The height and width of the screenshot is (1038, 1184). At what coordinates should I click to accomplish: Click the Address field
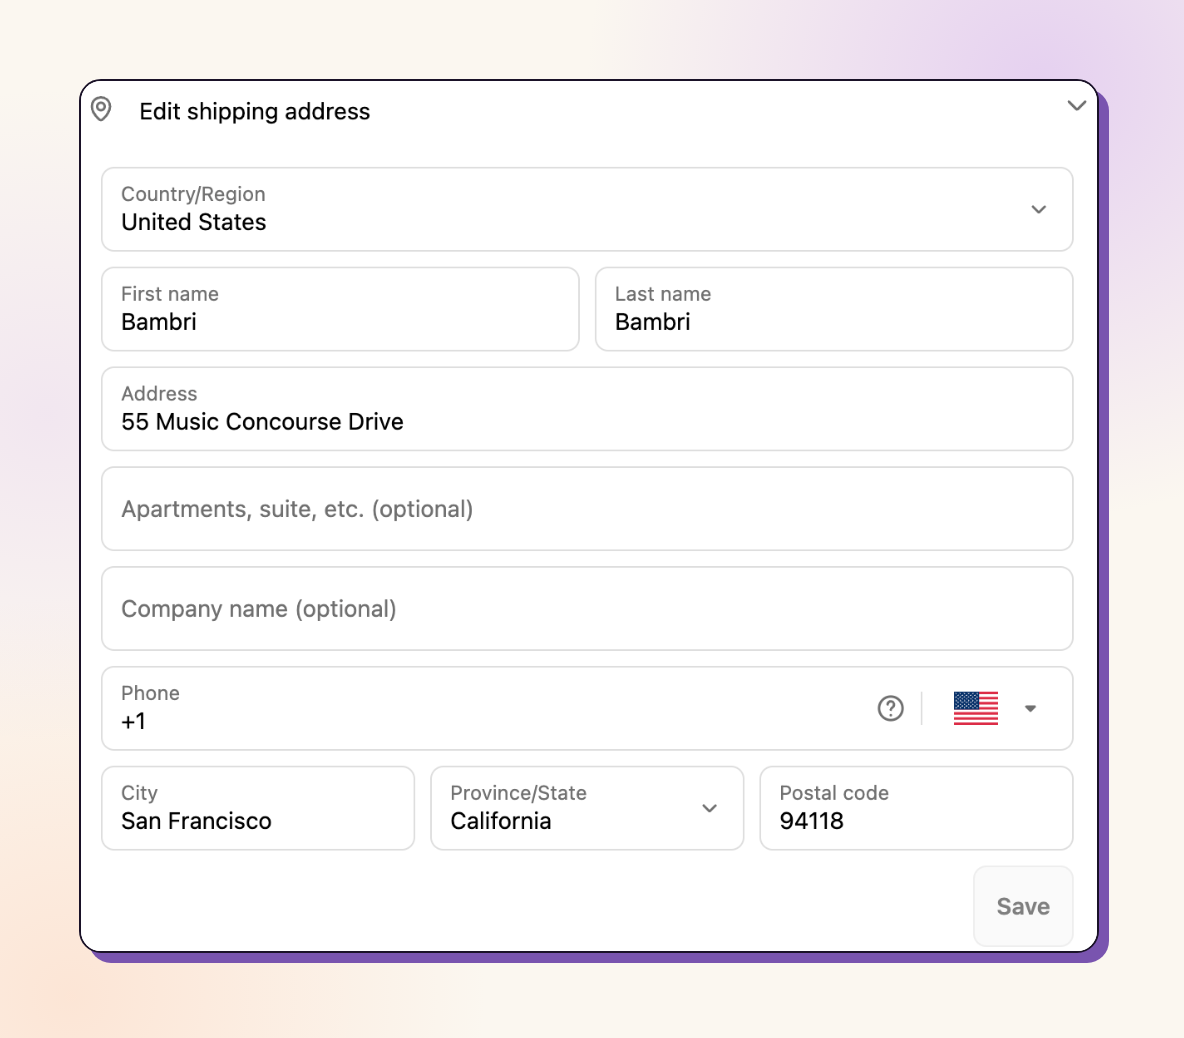587,408
